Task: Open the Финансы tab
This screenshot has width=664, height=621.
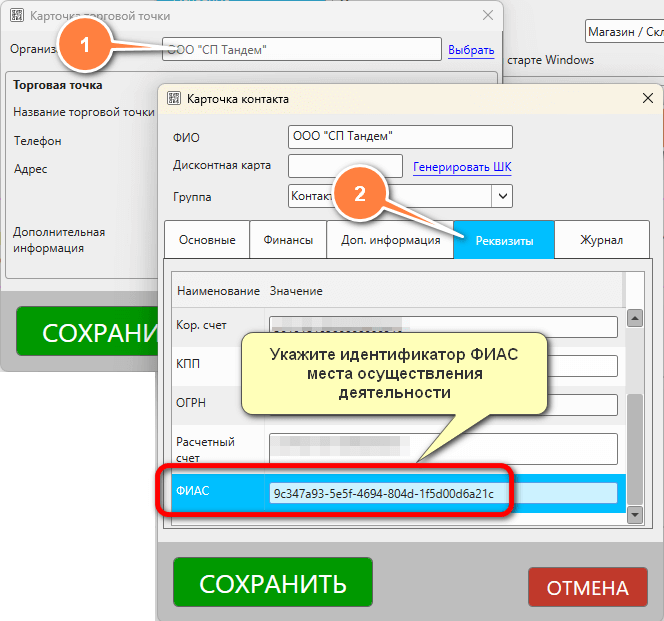Action: (288, 240)
